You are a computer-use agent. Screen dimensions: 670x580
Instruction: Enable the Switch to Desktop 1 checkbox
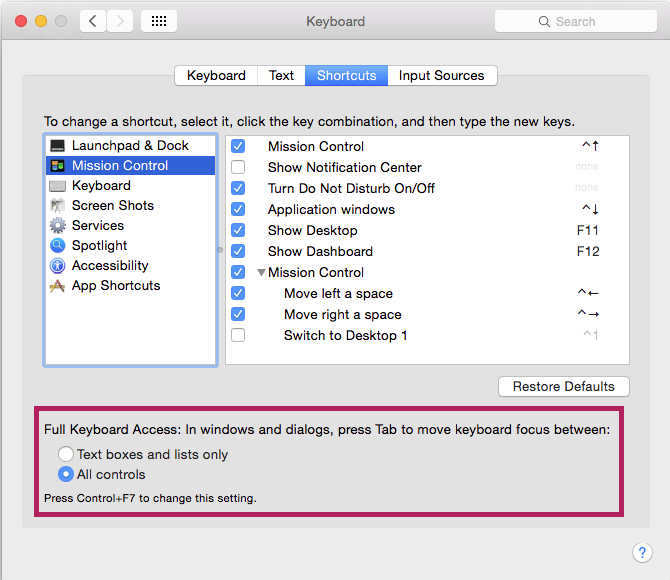tap(238, 336)
